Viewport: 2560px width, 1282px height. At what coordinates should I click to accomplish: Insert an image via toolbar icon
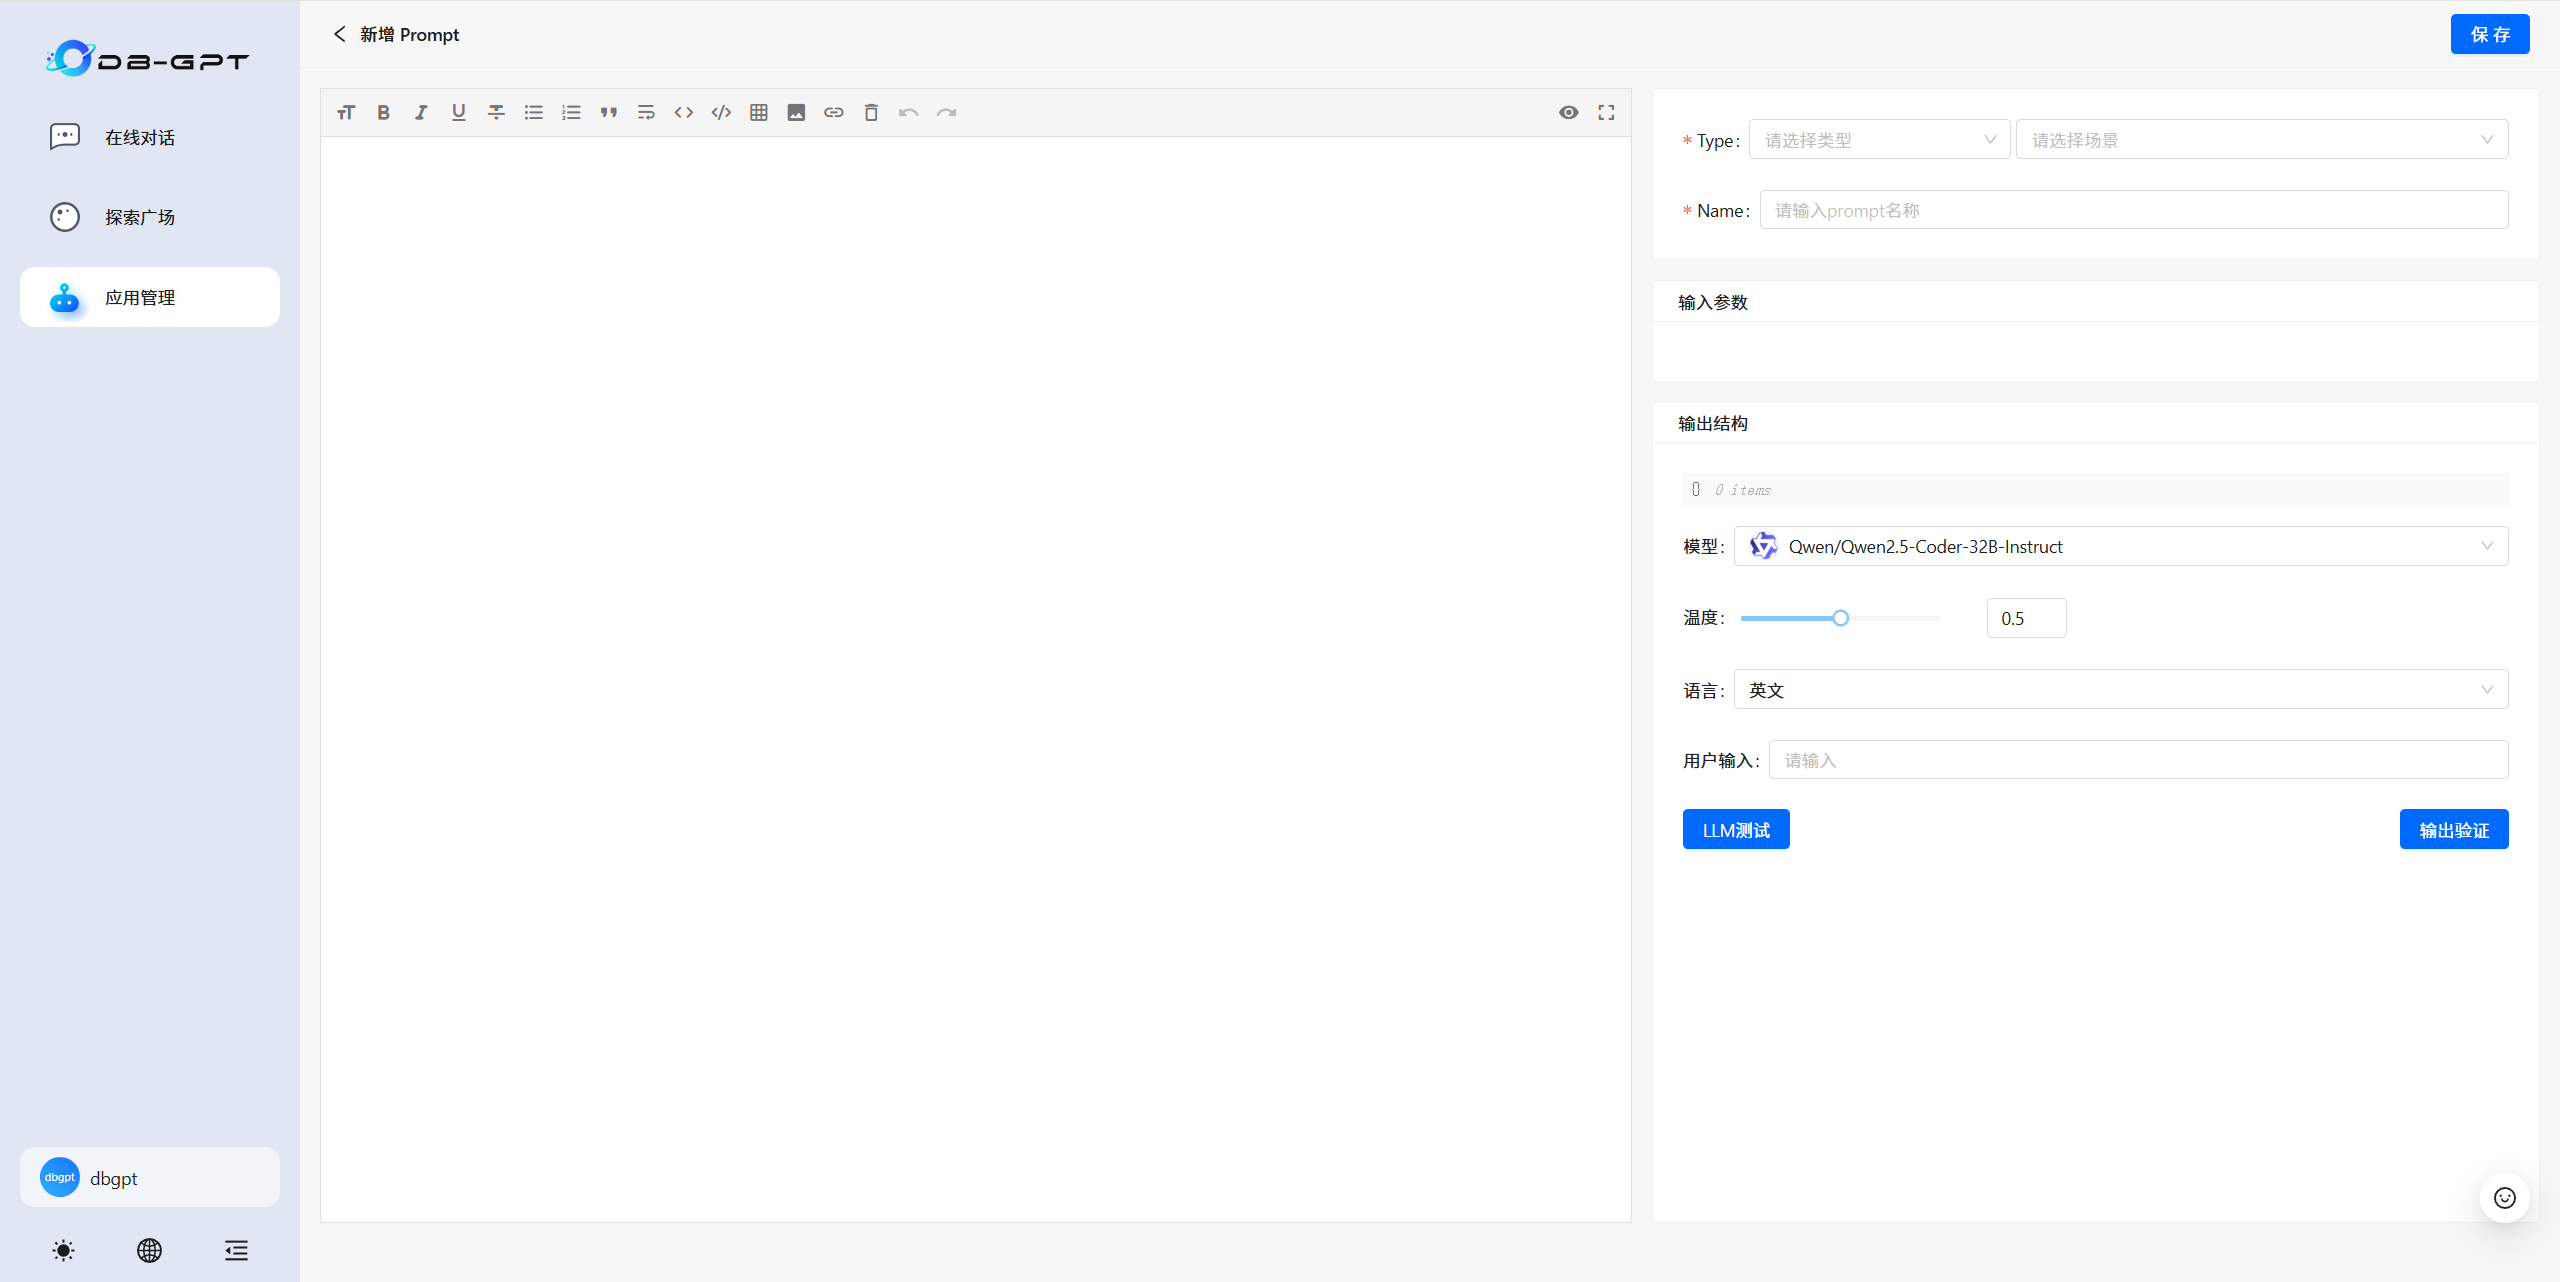796,113
